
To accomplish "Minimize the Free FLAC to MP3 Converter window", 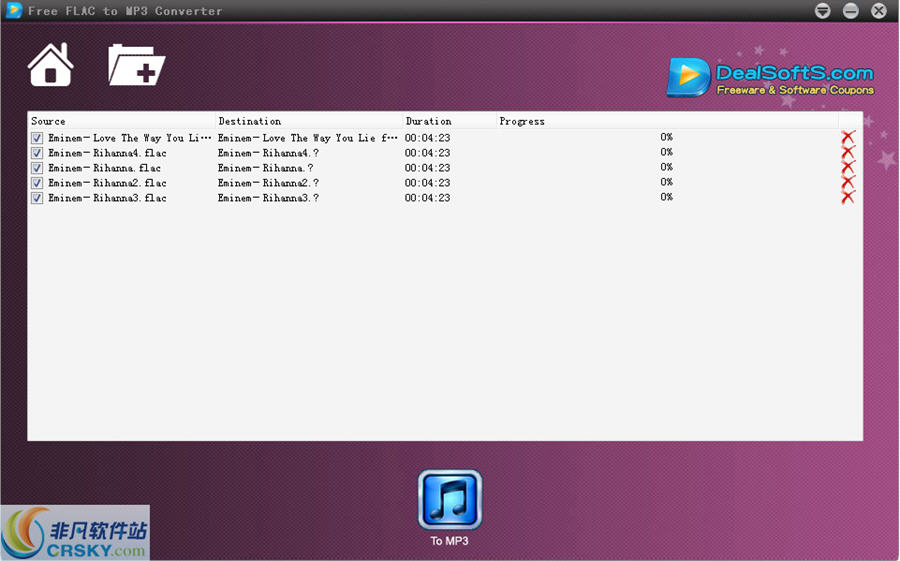I will (x=851, y=10).
